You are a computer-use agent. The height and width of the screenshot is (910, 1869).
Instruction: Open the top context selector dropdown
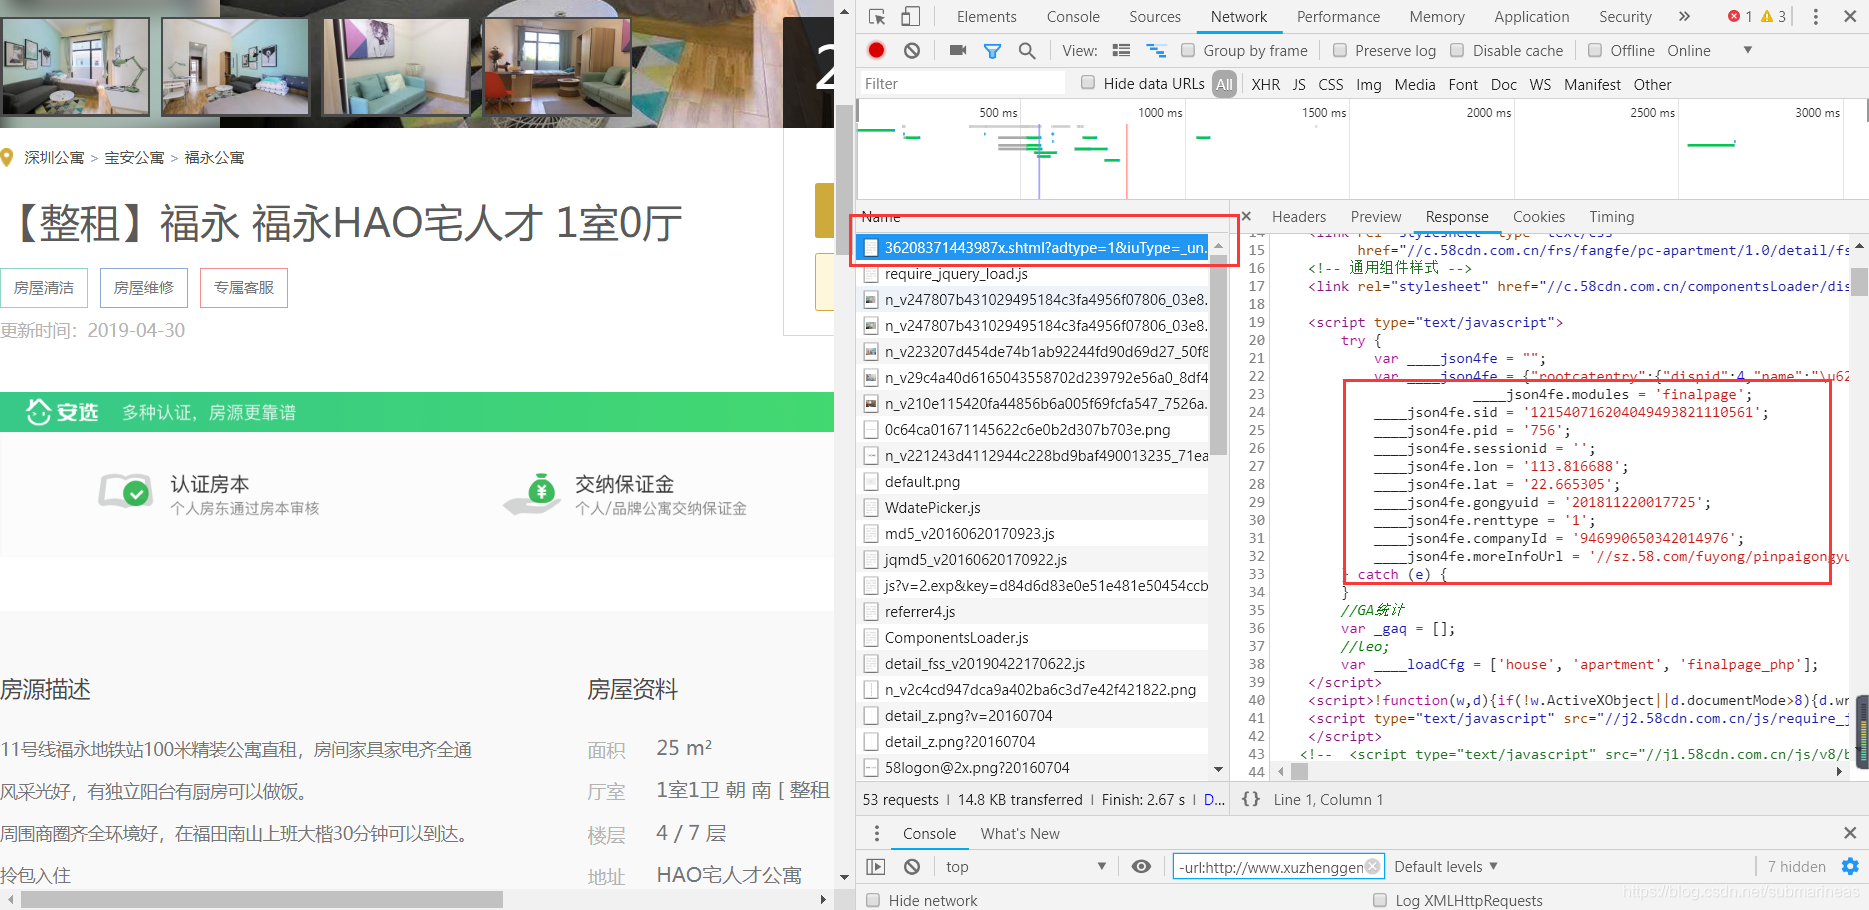tap(1025, 867)
